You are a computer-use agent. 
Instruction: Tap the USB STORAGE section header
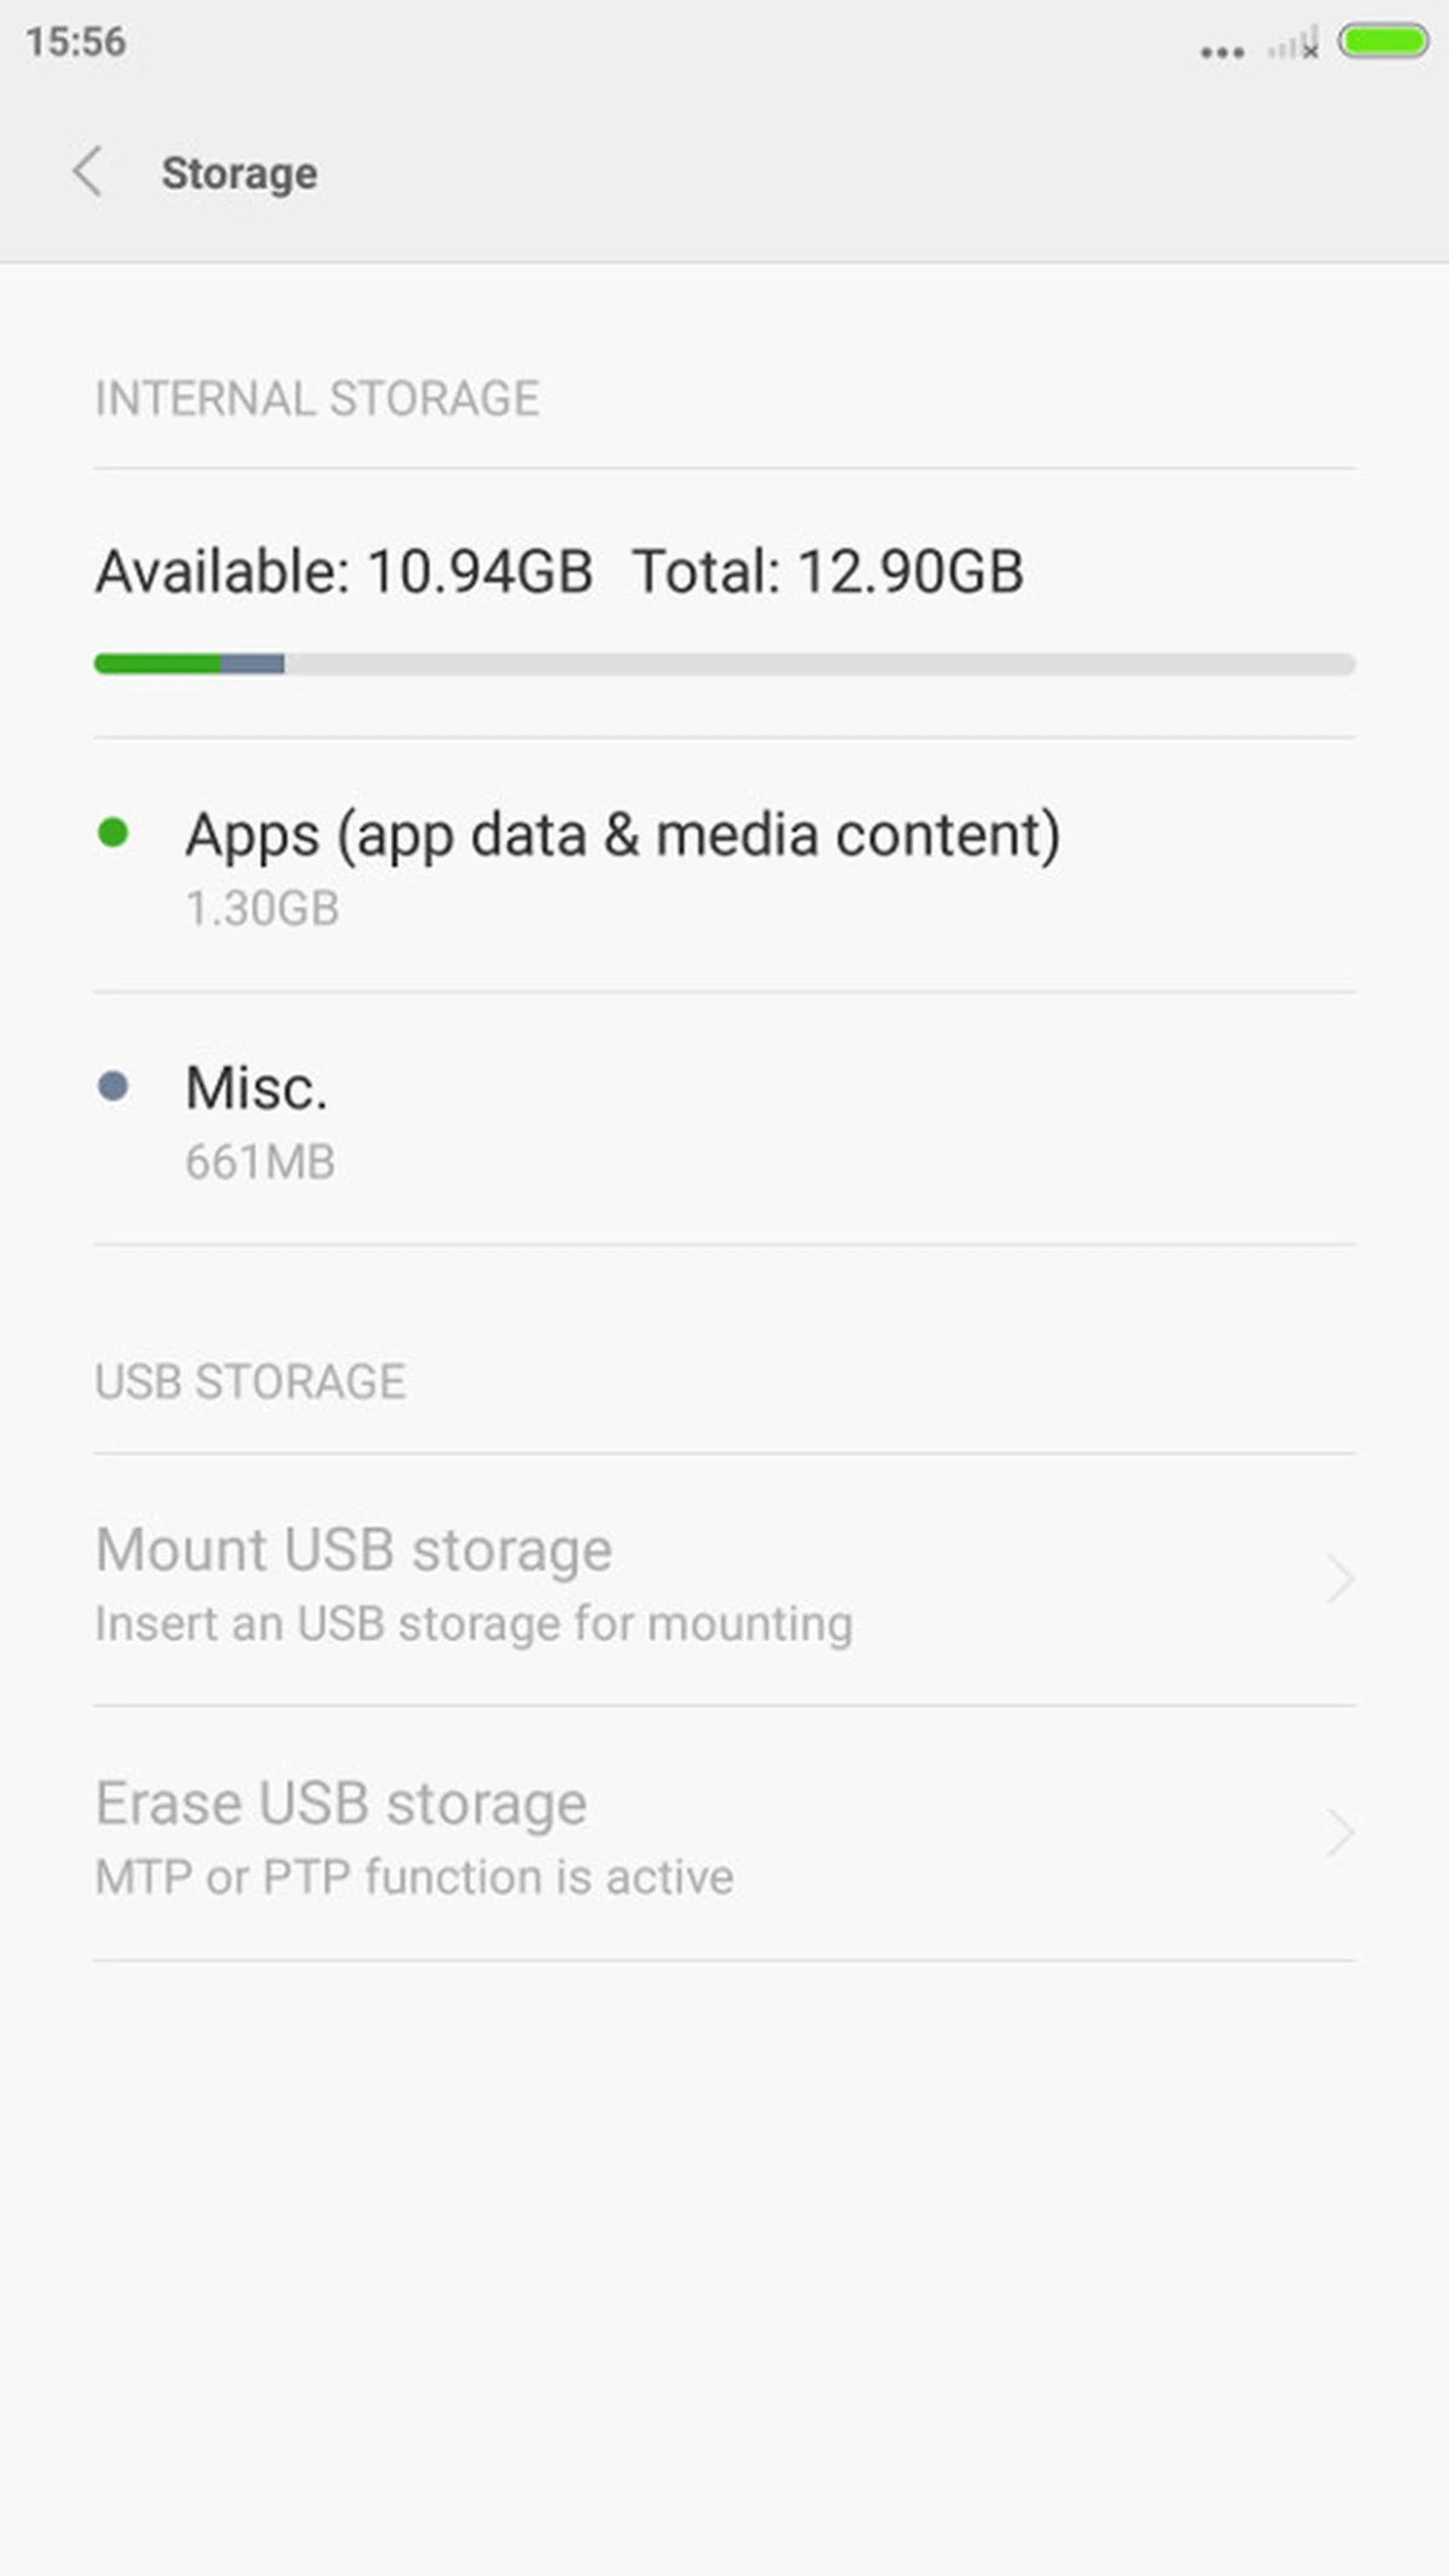tap(250, 1382)
